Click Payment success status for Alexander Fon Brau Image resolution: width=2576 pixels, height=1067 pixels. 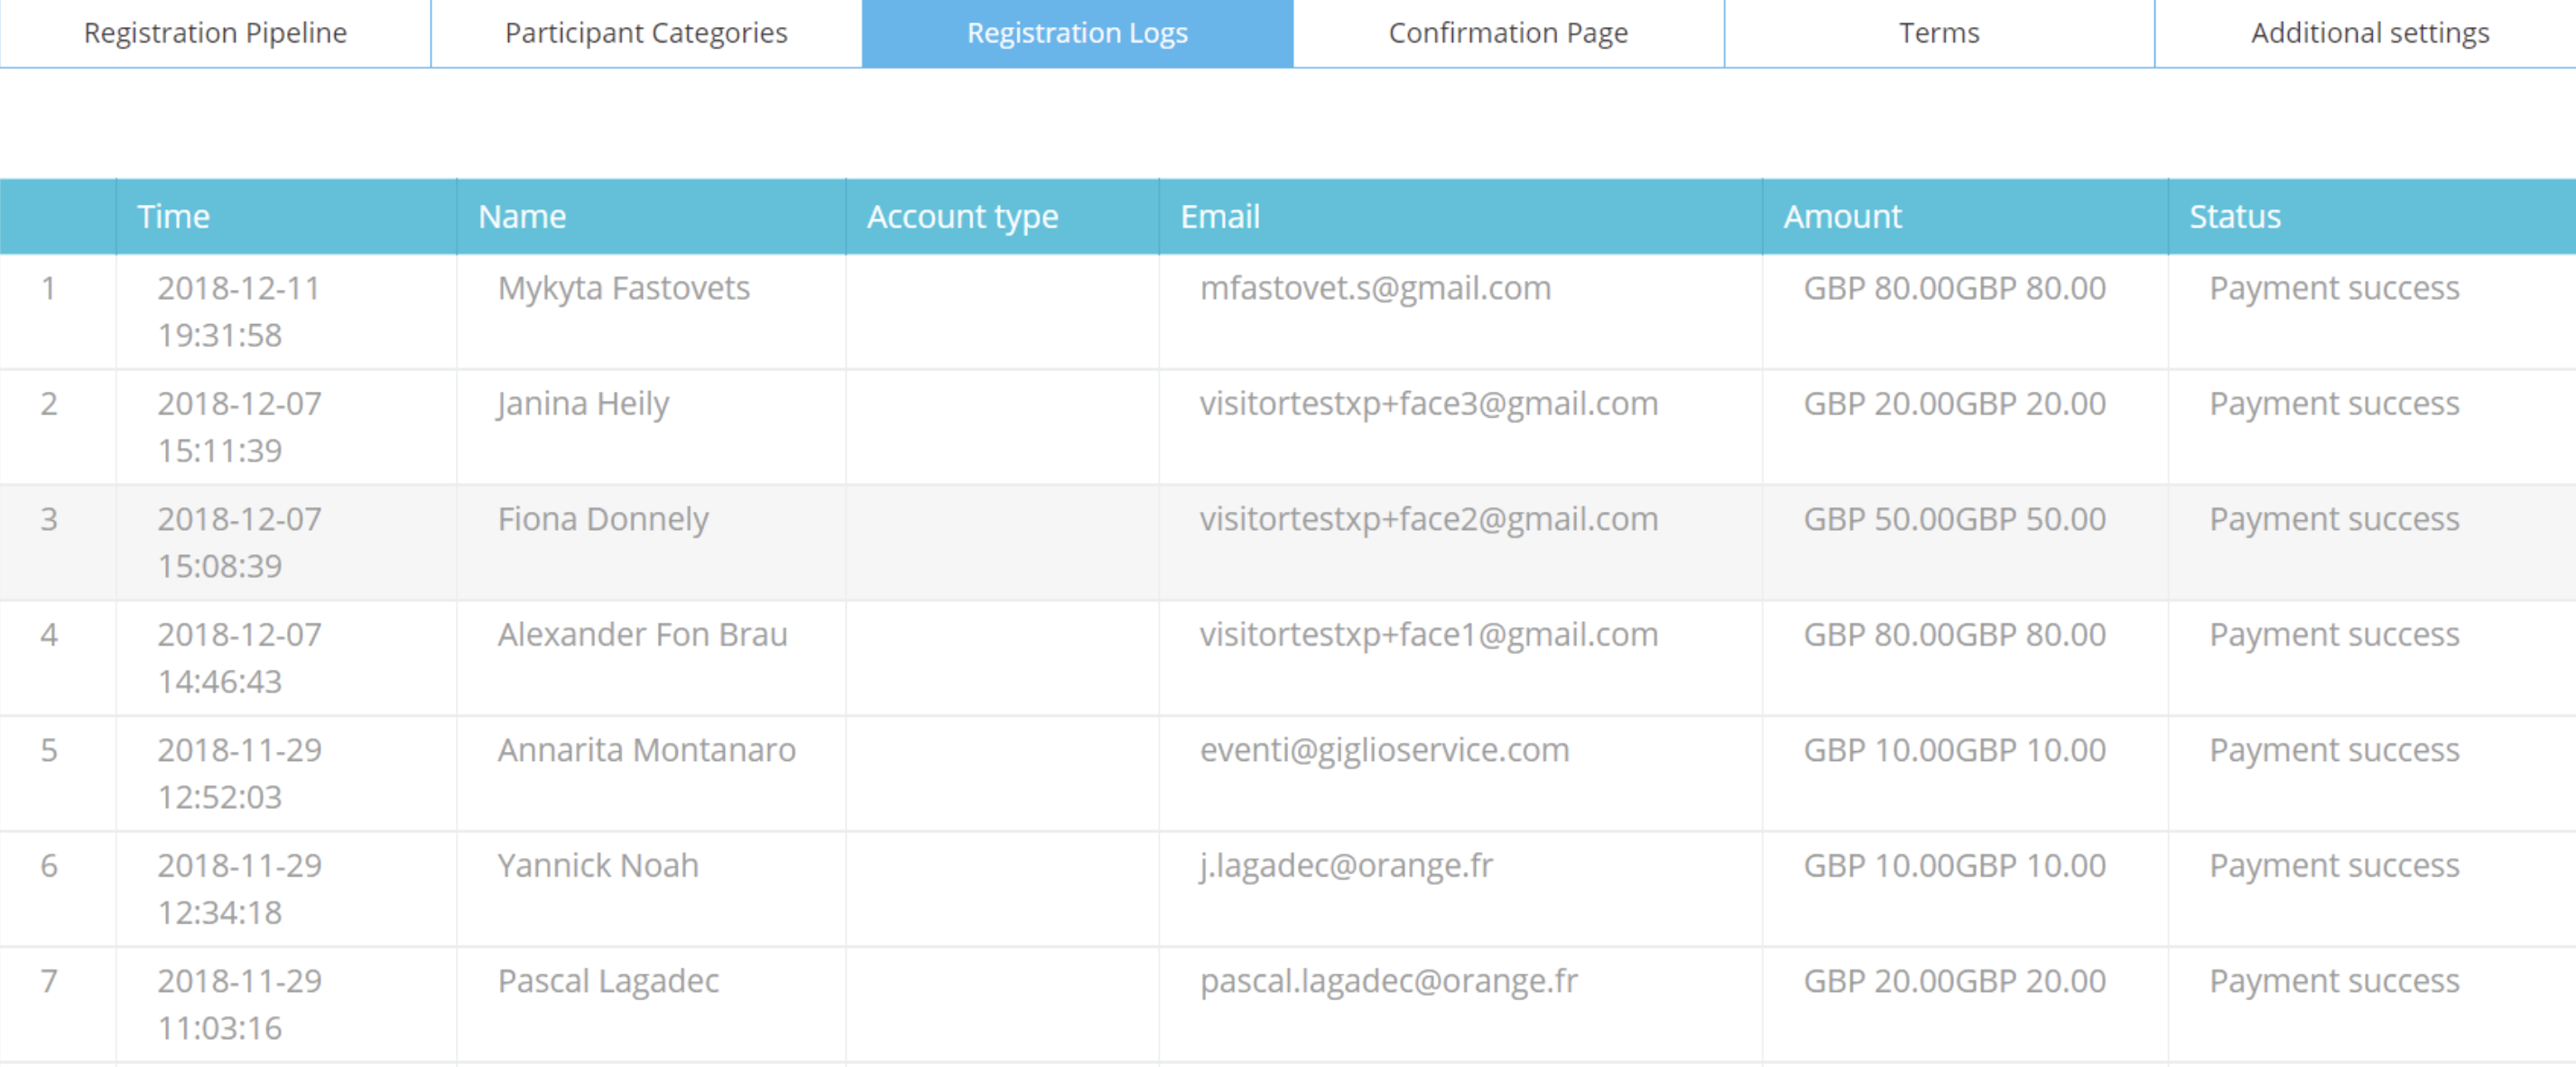[2334, 635]
